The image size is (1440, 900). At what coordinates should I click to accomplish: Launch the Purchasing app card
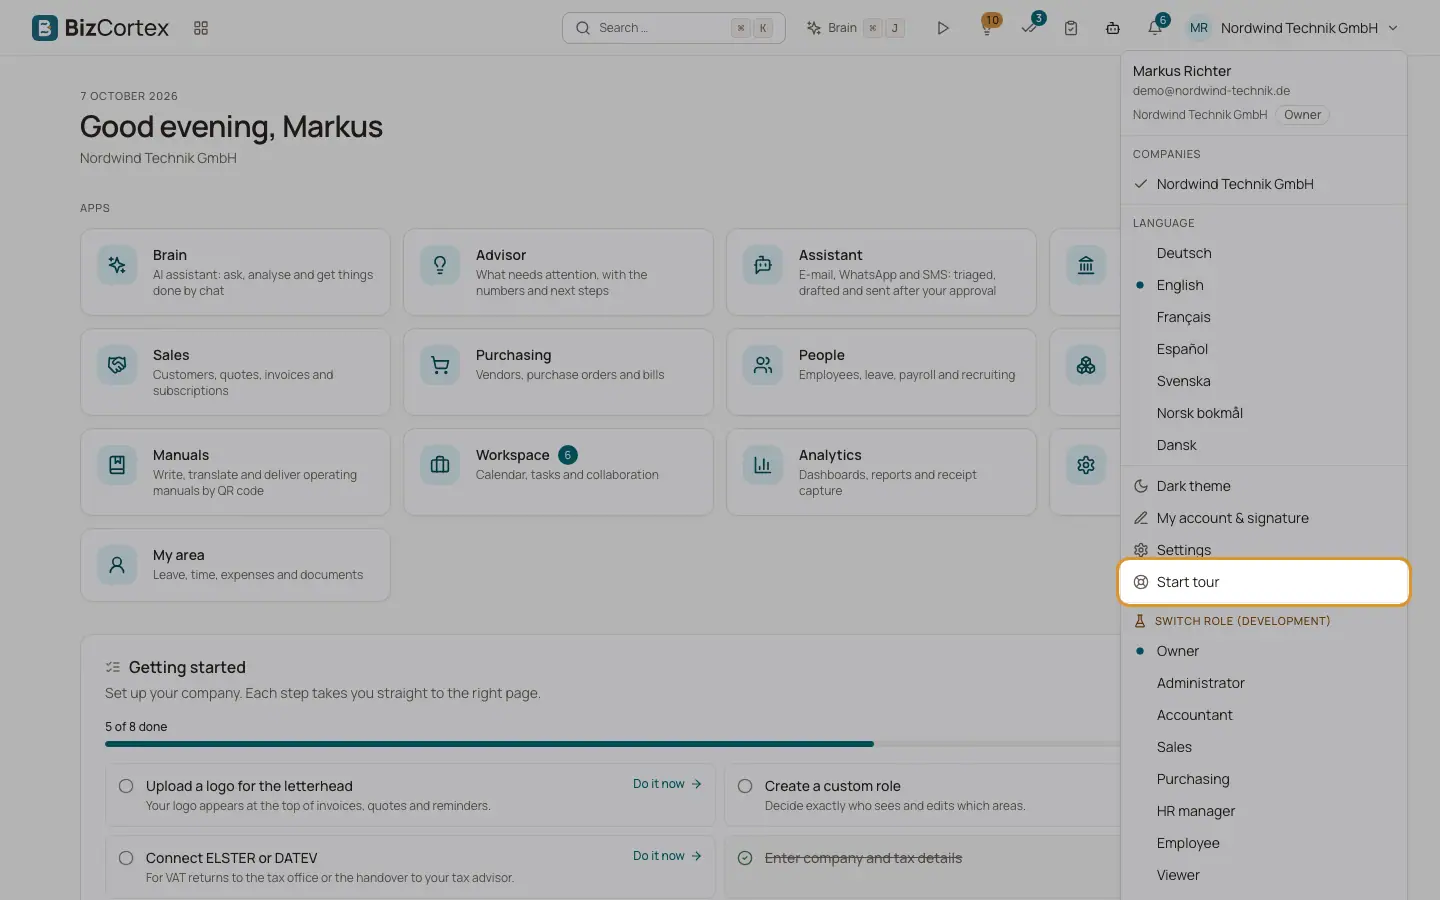point(558,372)
